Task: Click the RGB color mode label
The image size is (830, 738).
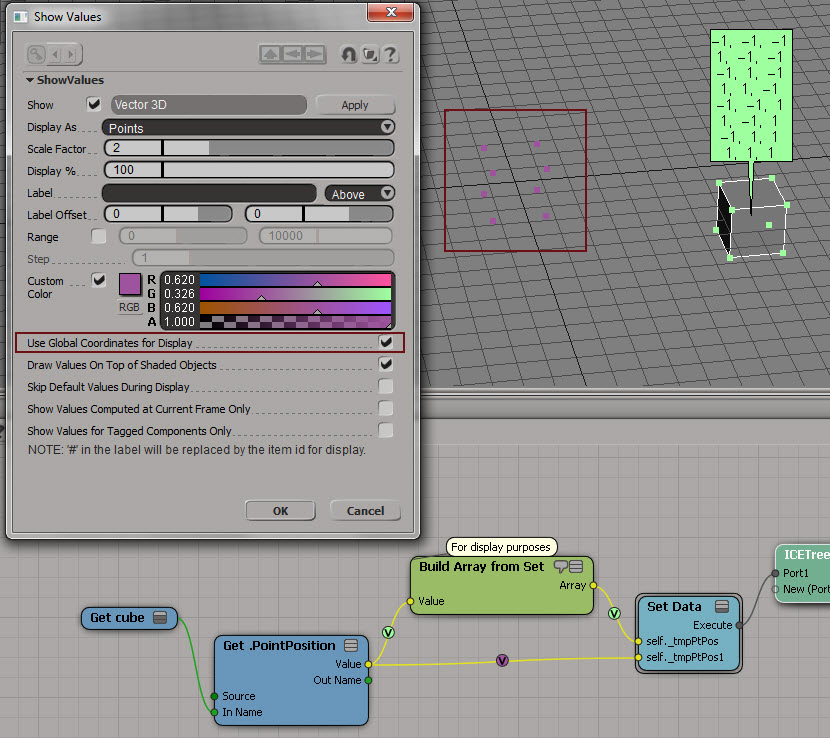Action: tap(129, 308)
